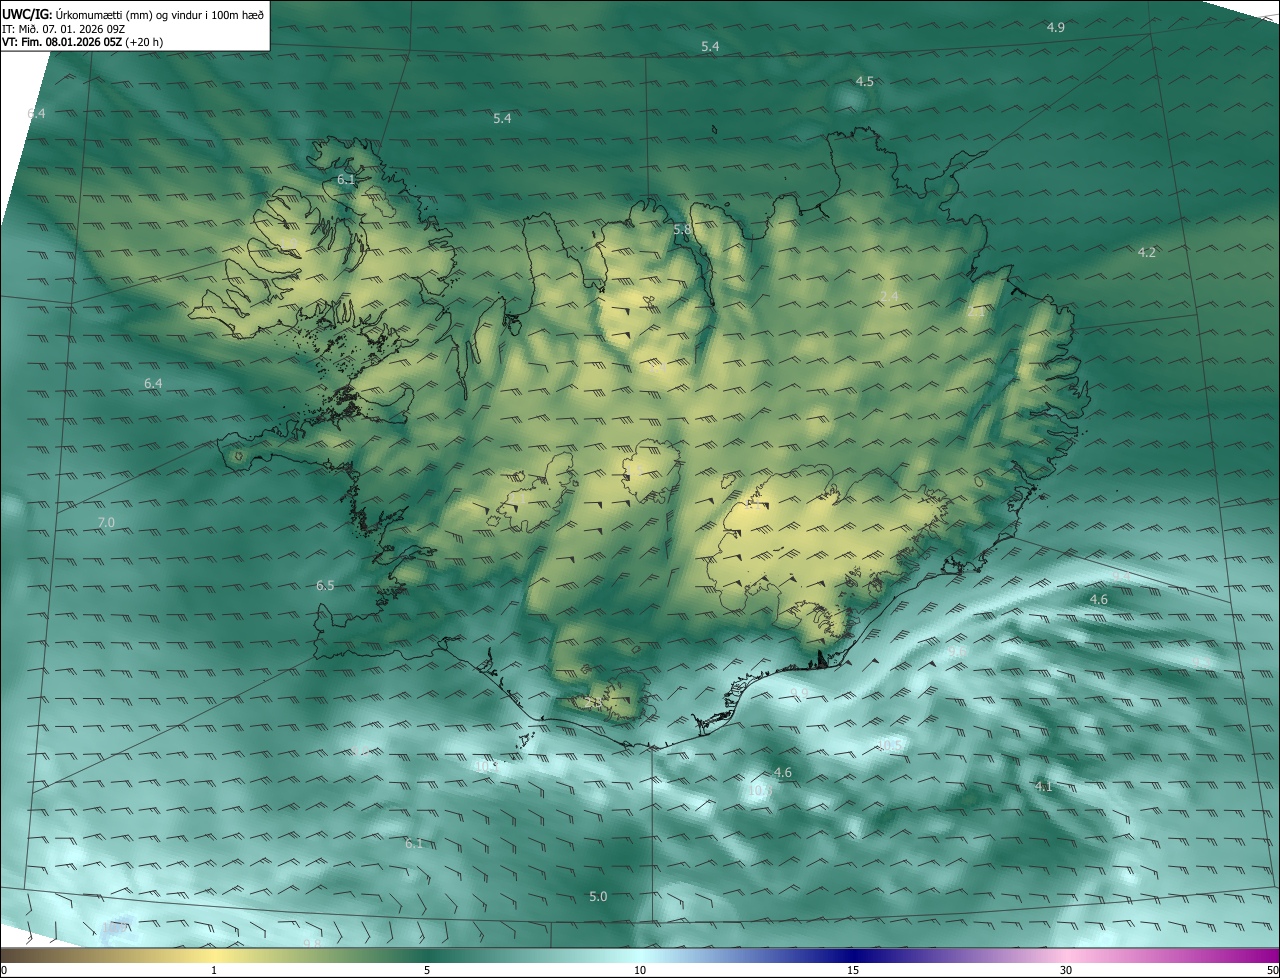This screenshot has width=1280, height=978.
Task: Click the 10 tick label on the color scale
Action: click(640, 970)
